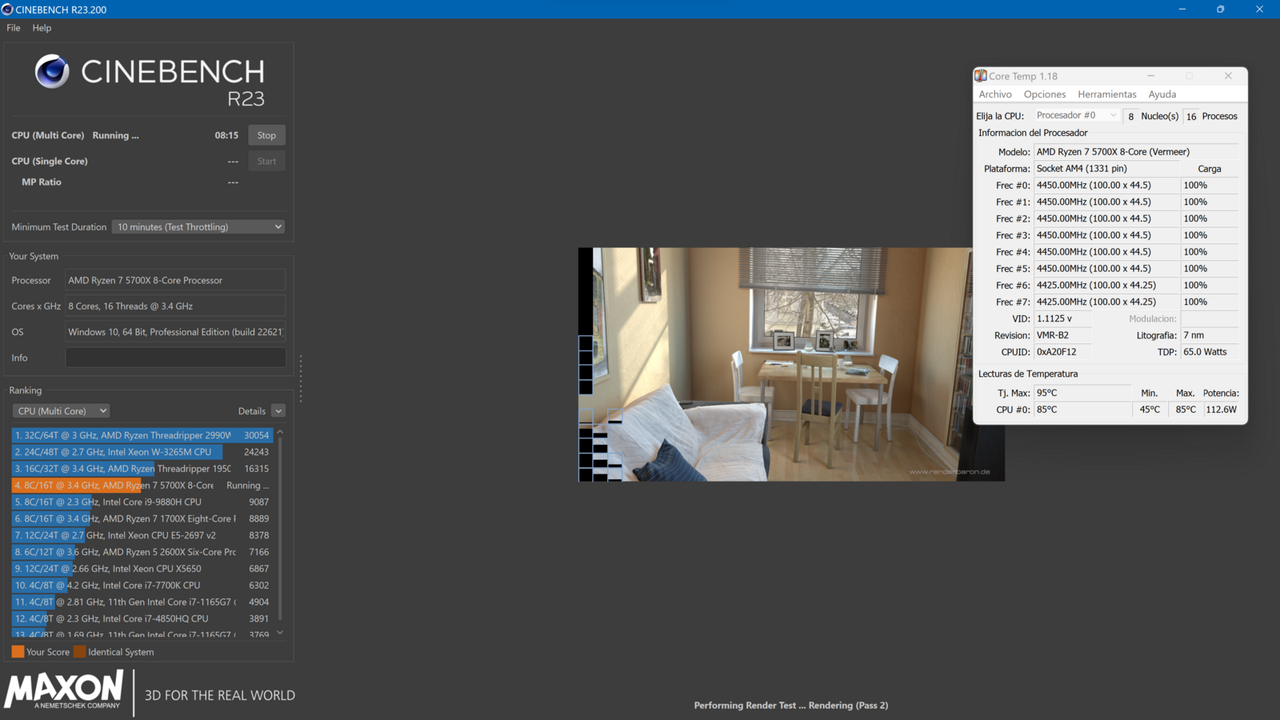Viewport: 1280px width, 720px height.
Task: Click the Identical System legend swatch
Action: point(80,652)
